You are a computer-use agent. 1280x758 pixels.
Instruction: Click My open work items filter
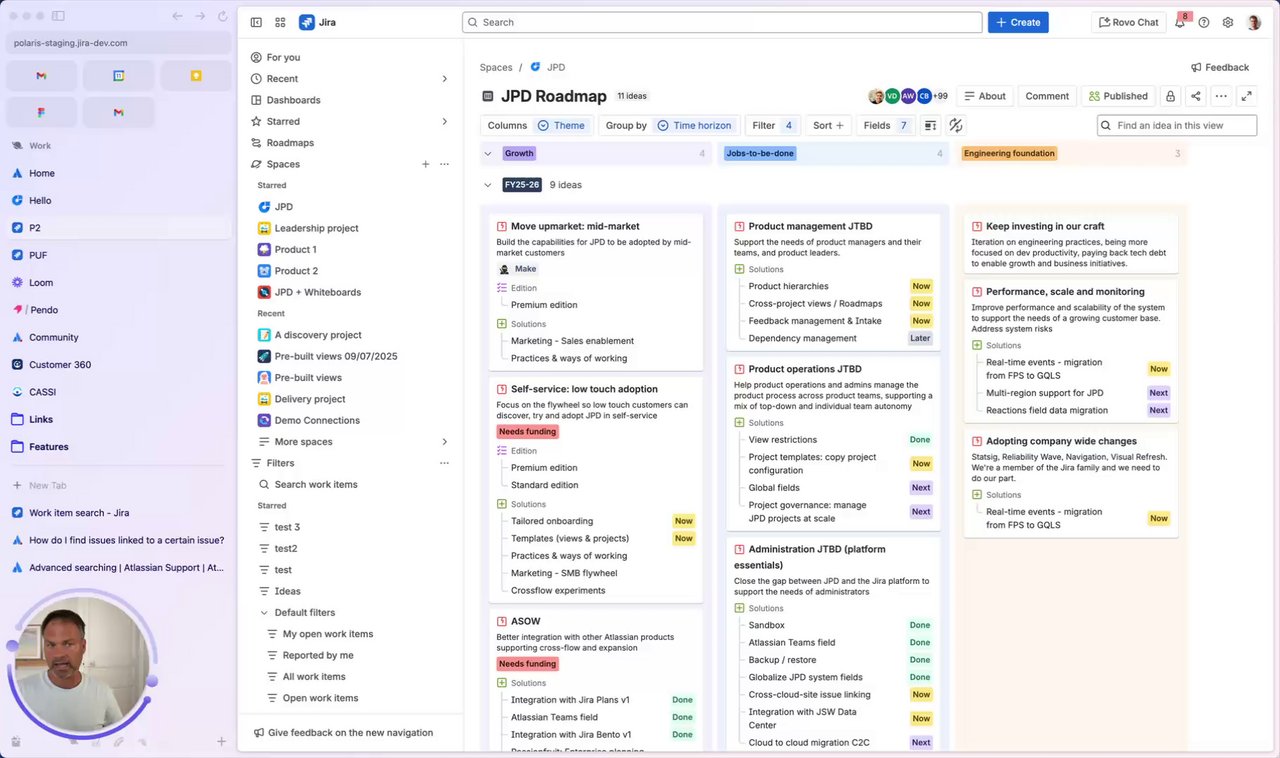[x=328, y=634]
